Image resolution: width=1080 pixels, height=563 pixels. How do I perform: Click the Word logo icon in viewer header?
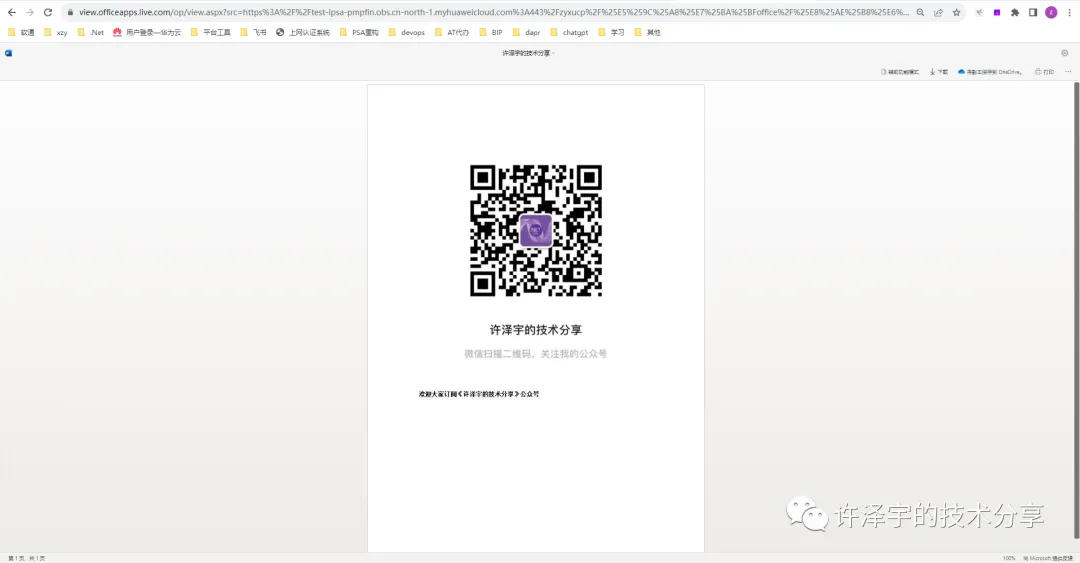click(x=8, y=53)
